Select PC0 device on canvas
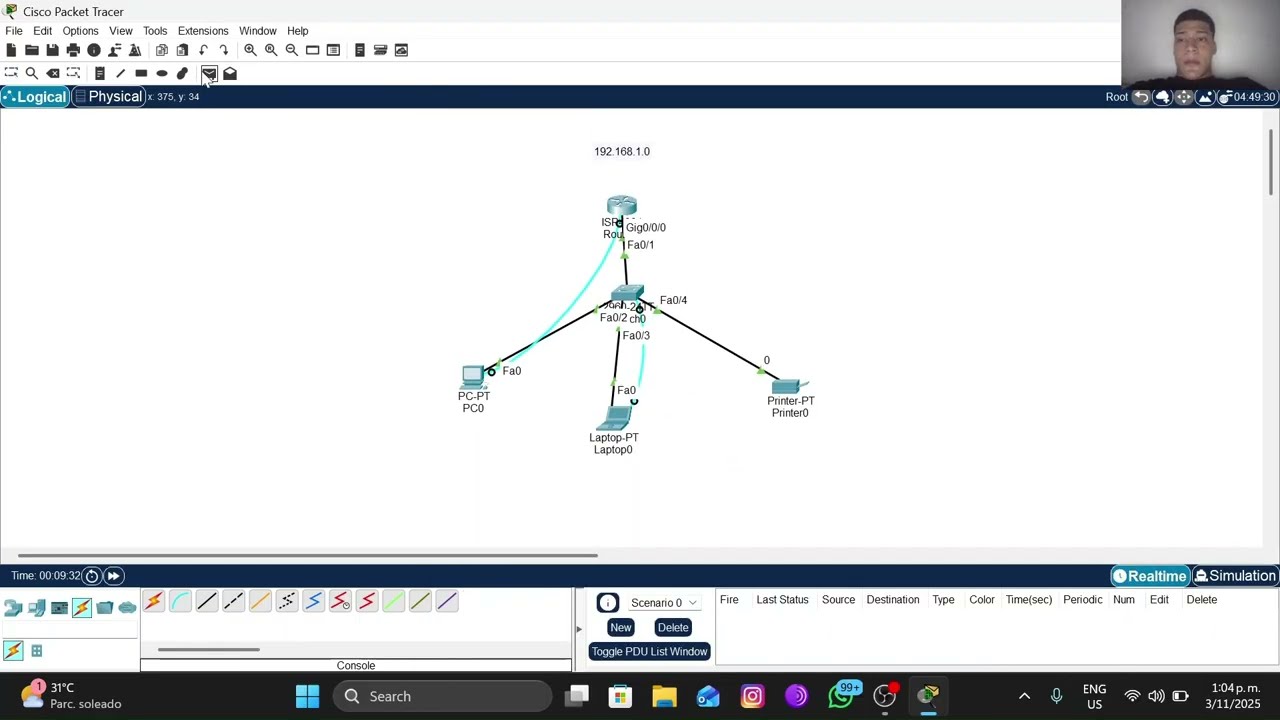The height and width of the screenshot is (720, 1280). (472, 376)
